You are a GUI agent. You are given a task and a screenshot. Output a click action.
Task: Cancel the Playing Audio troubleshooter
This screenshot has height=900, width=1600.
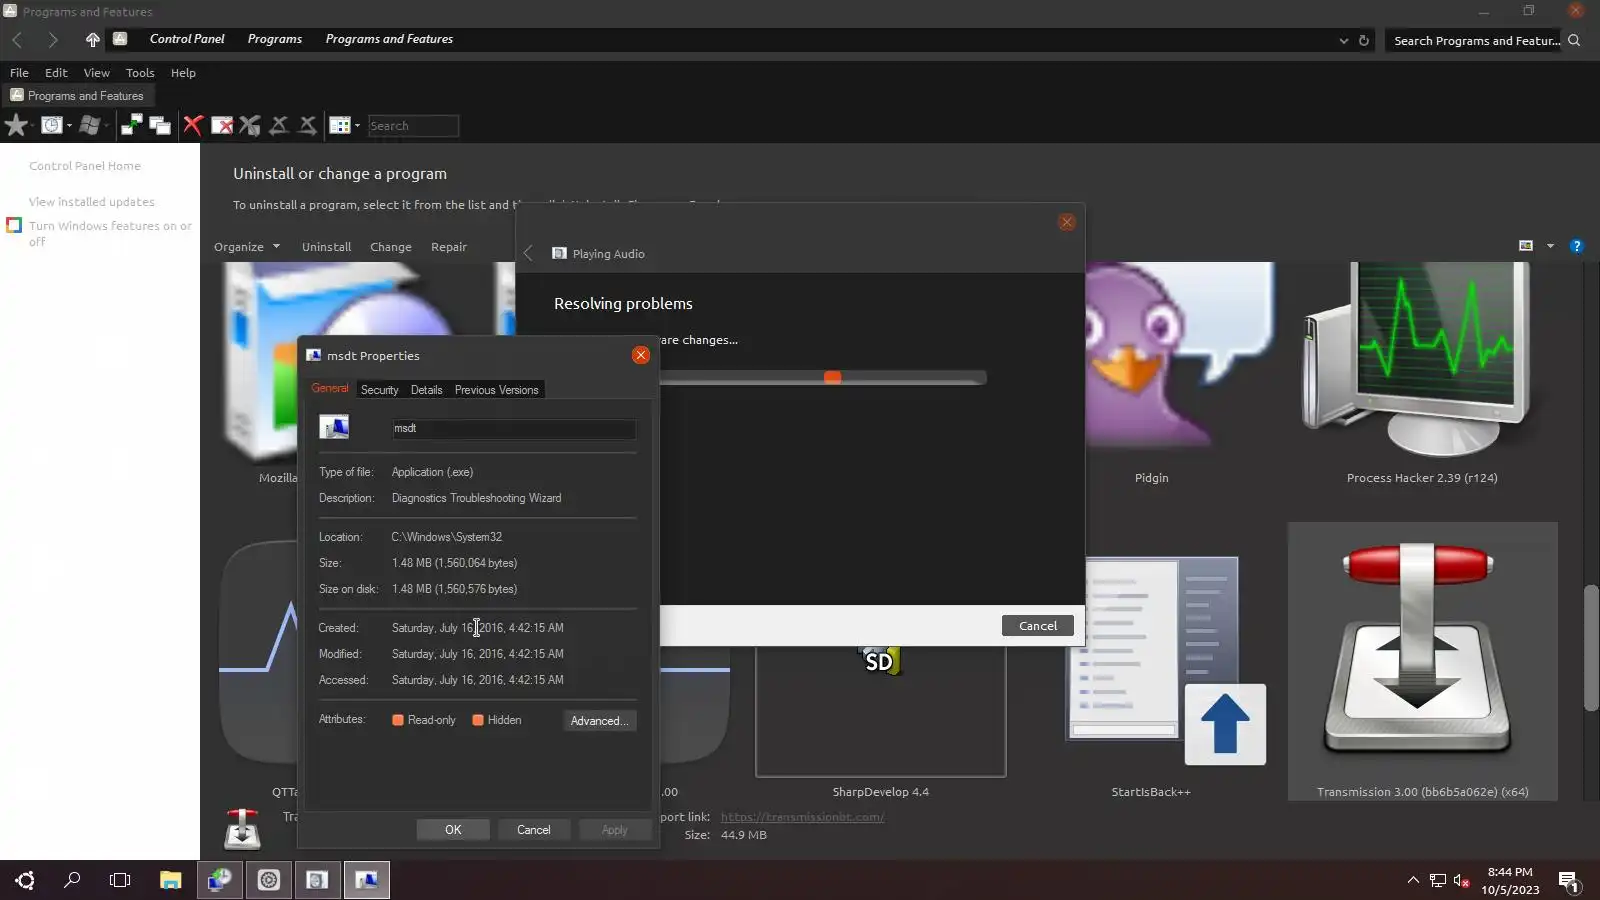[1038, 626]
